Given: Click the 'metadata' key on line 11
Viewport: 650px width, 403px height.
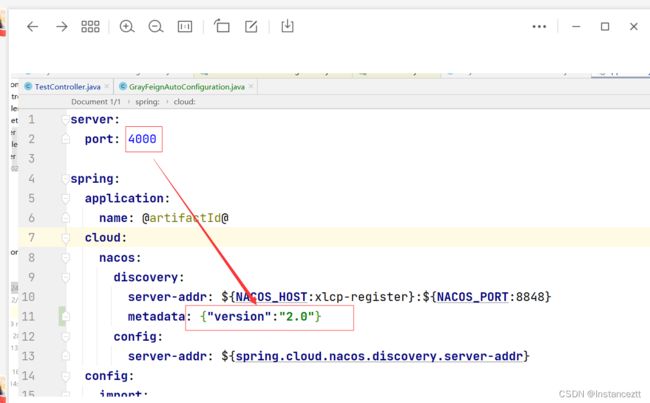Looking at the screenshot, I should click(x=156, y=317).
